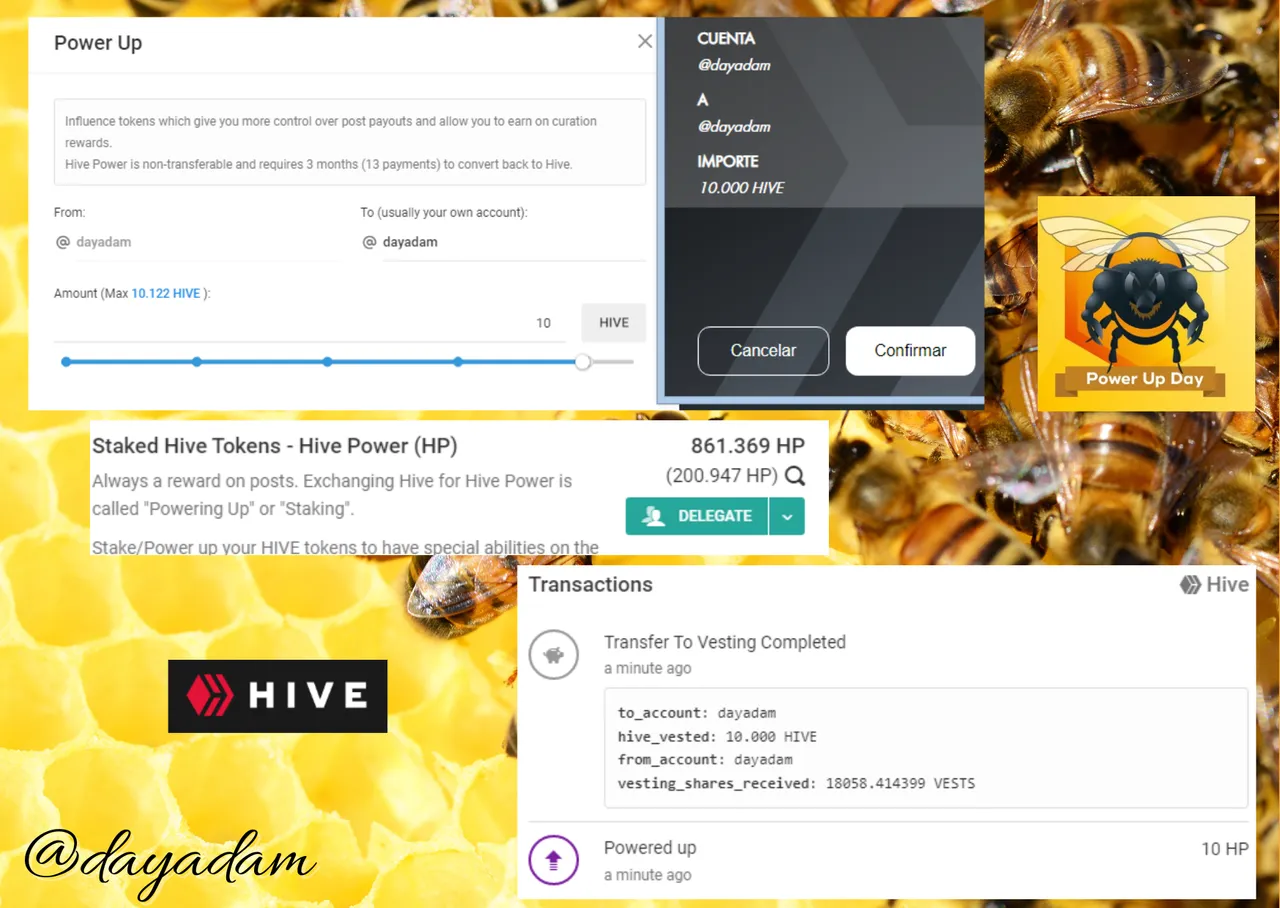Close the Power Up dialog

[x=645, y=41]
